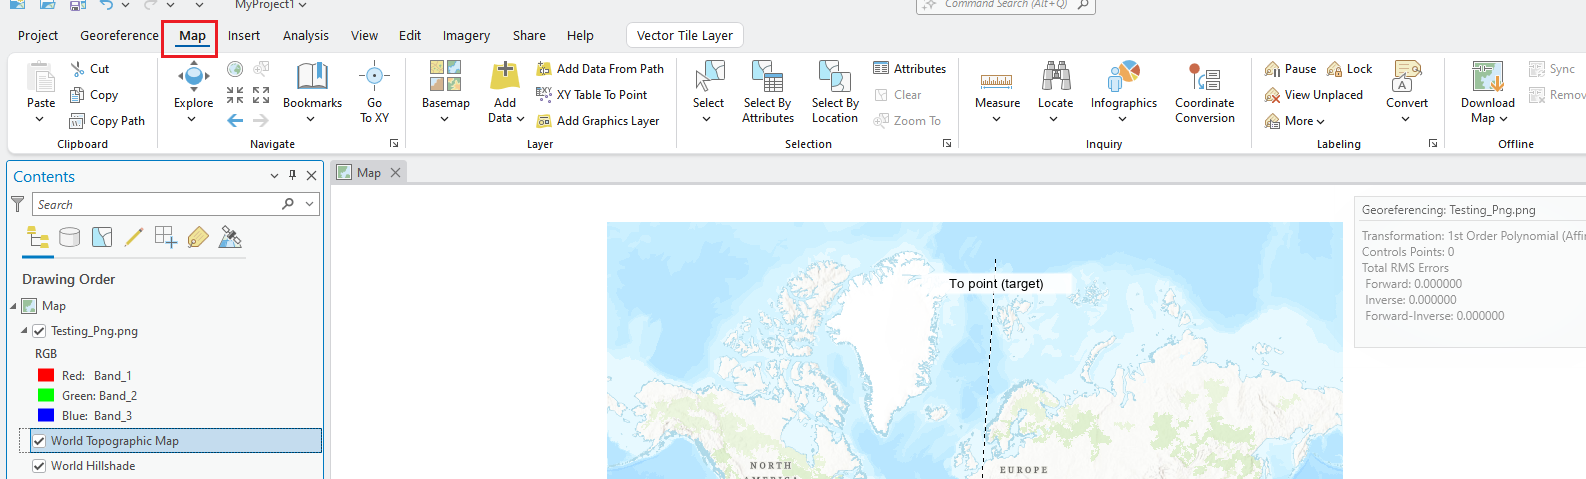This screenshot has width=1586, height=479.
Task: Switch to the Georeference tab
Action: [119, 35]
